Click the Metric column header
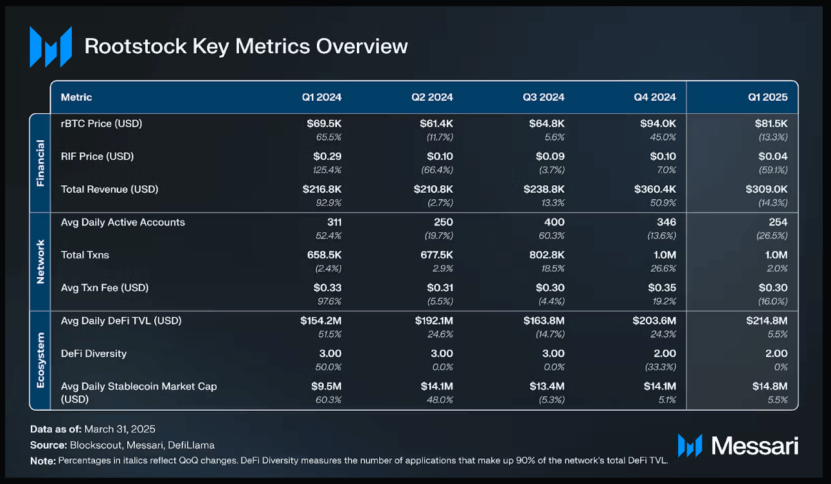This screenshot has width=831, height=484. 78,97
